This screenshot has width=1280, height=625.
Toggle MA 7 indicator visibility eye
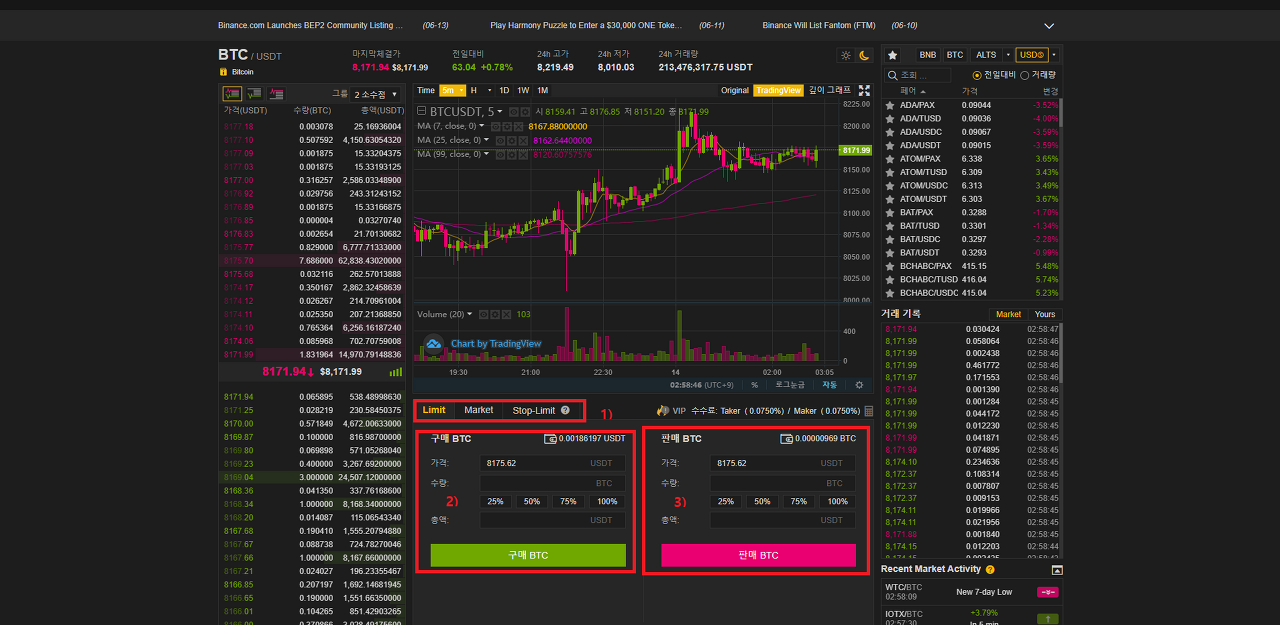pyautogui.click(x=495, y=126)
